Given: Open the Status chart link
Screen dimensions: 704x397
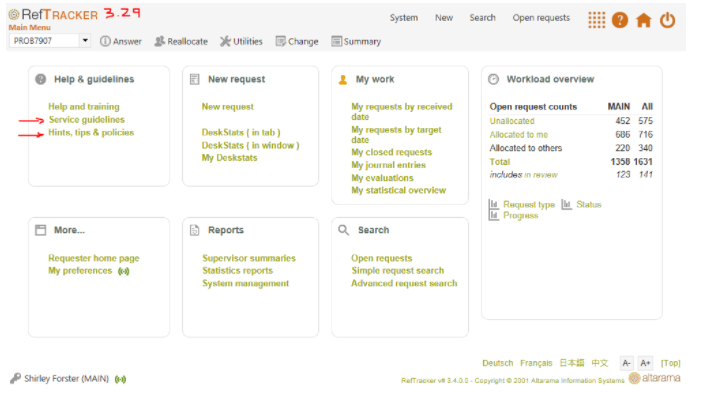Looking at the screenshot, I should coord(589,204).
